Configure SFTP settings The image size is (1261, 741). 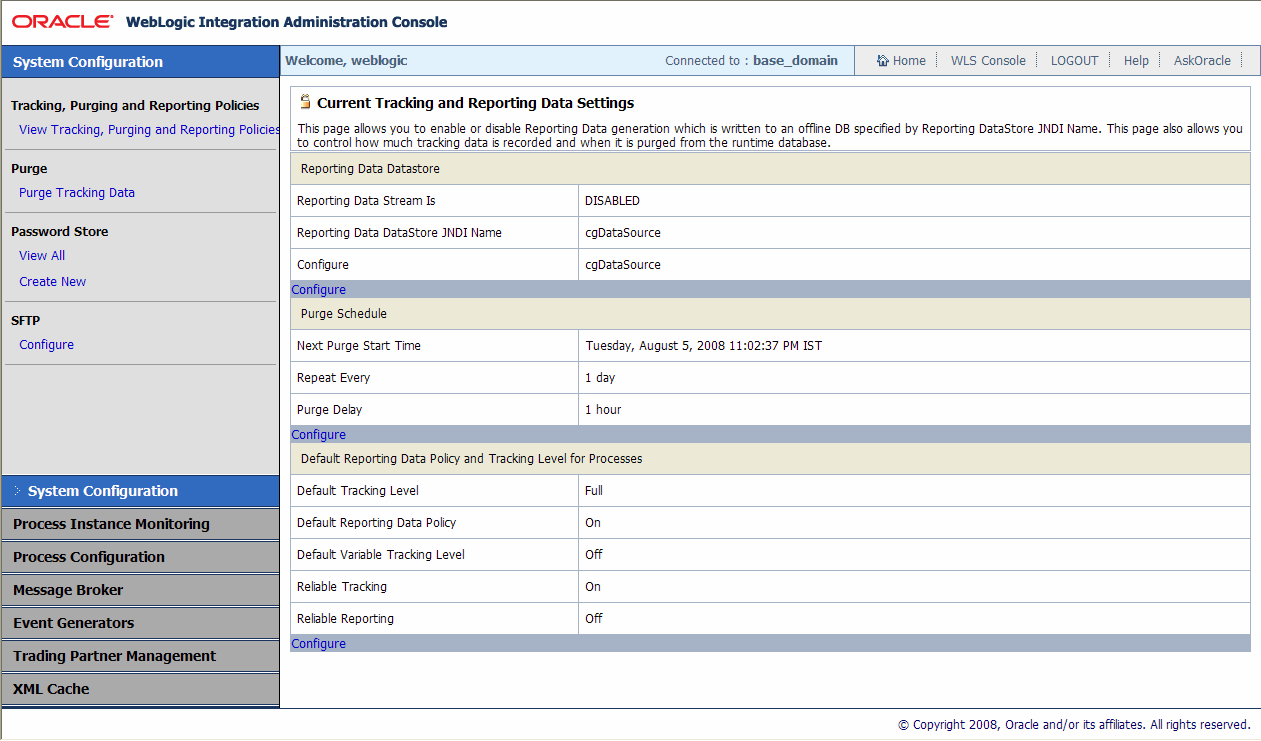point(46,344)
